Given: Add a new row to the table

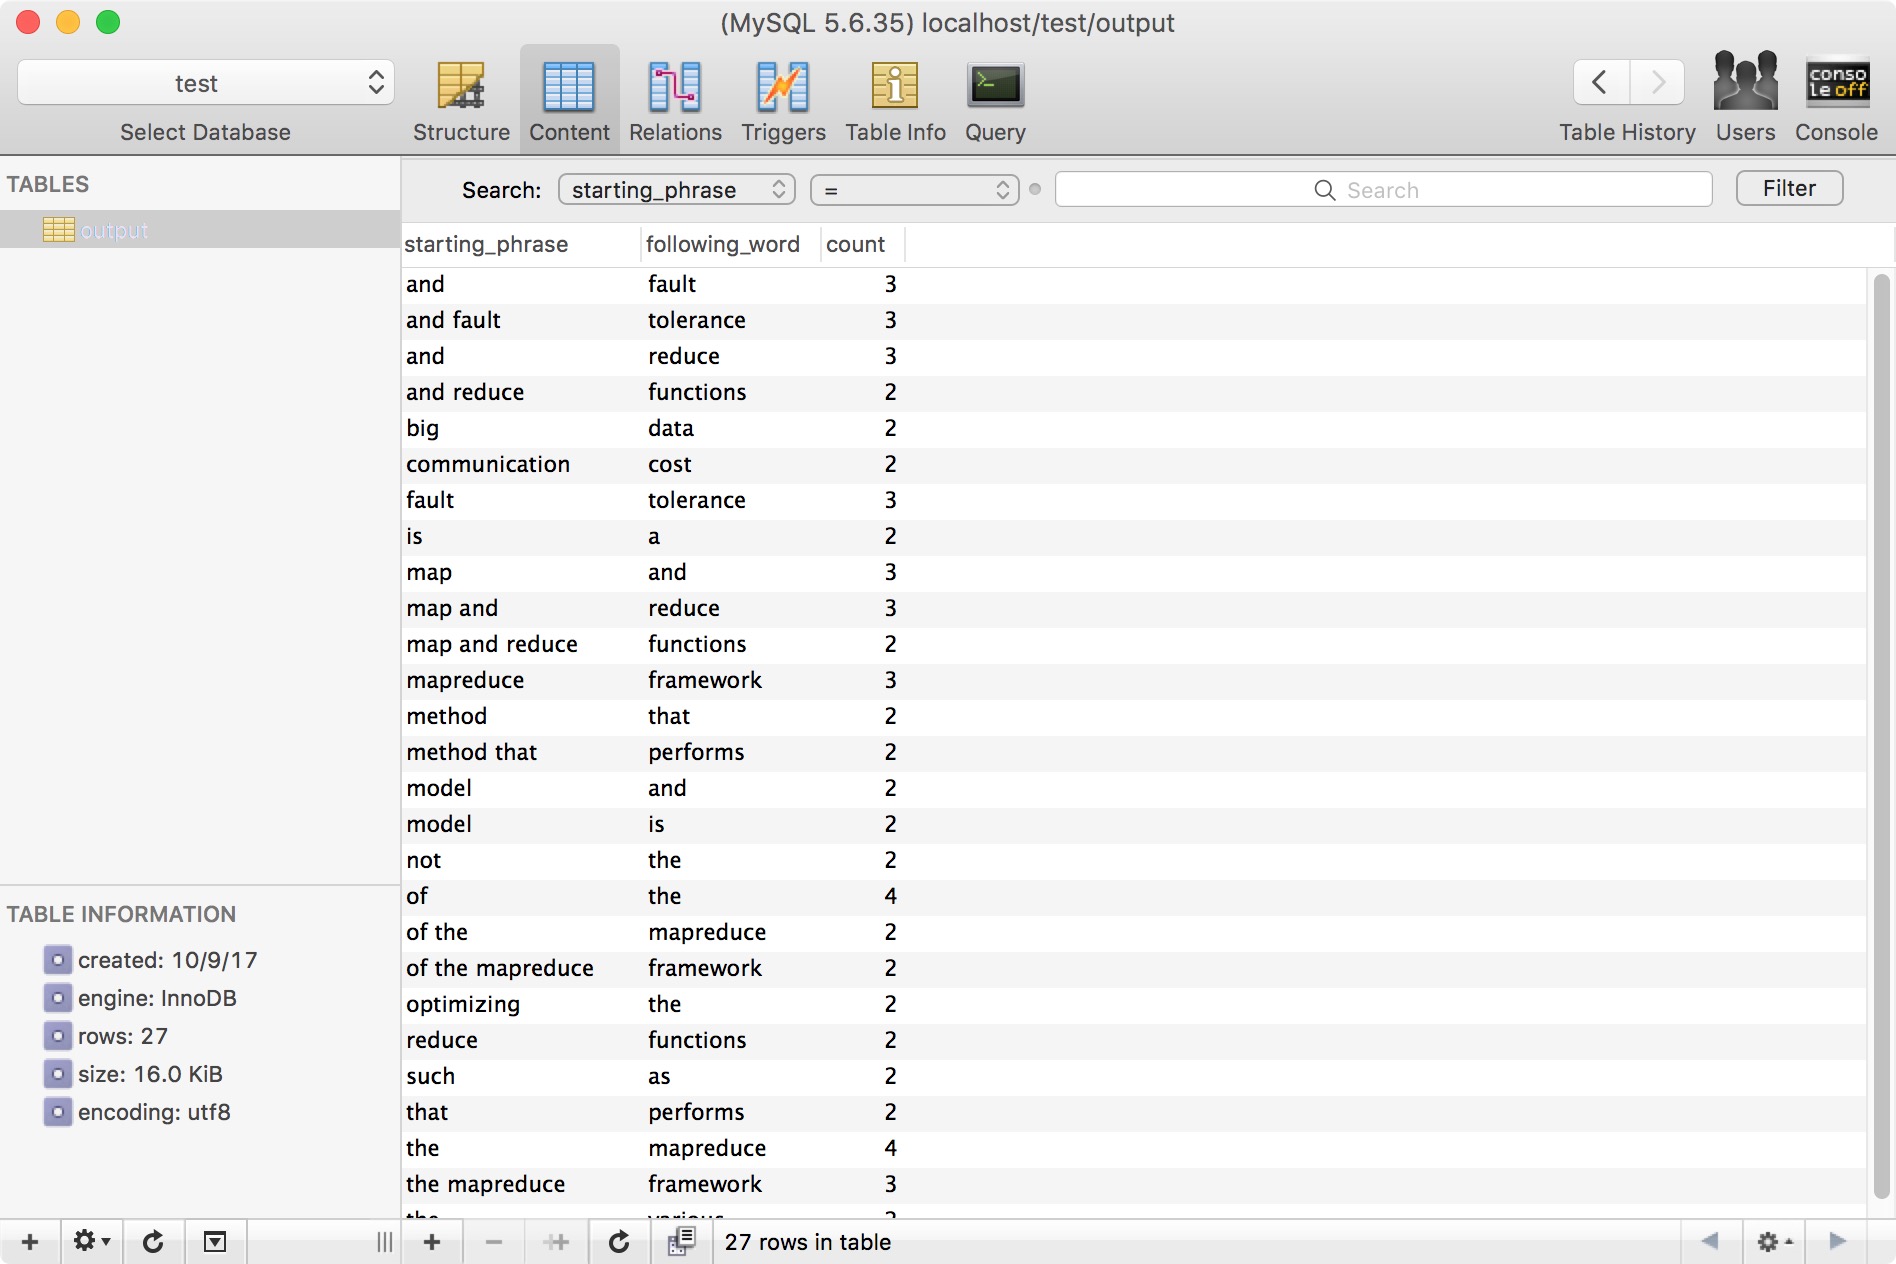Looking at the screenshot, I should coord(432,1242).
